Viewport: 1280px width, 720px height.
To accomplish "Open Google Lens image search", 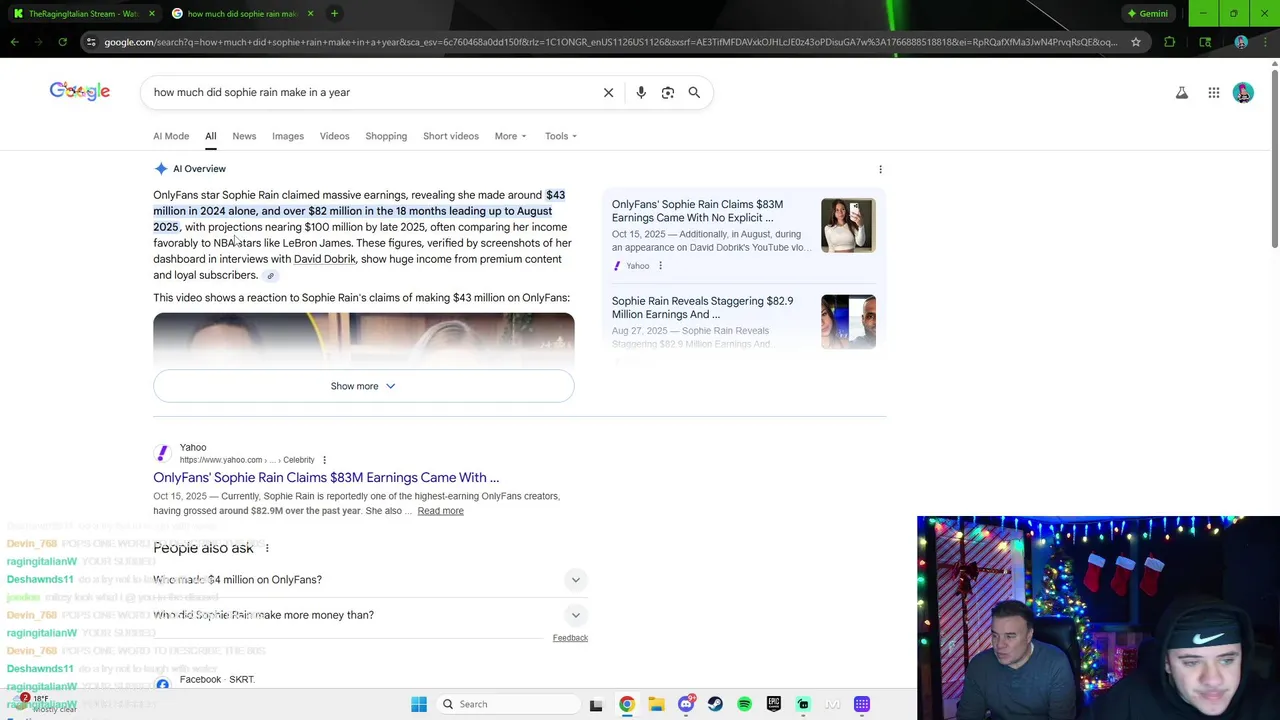I will tap(668, 92).
